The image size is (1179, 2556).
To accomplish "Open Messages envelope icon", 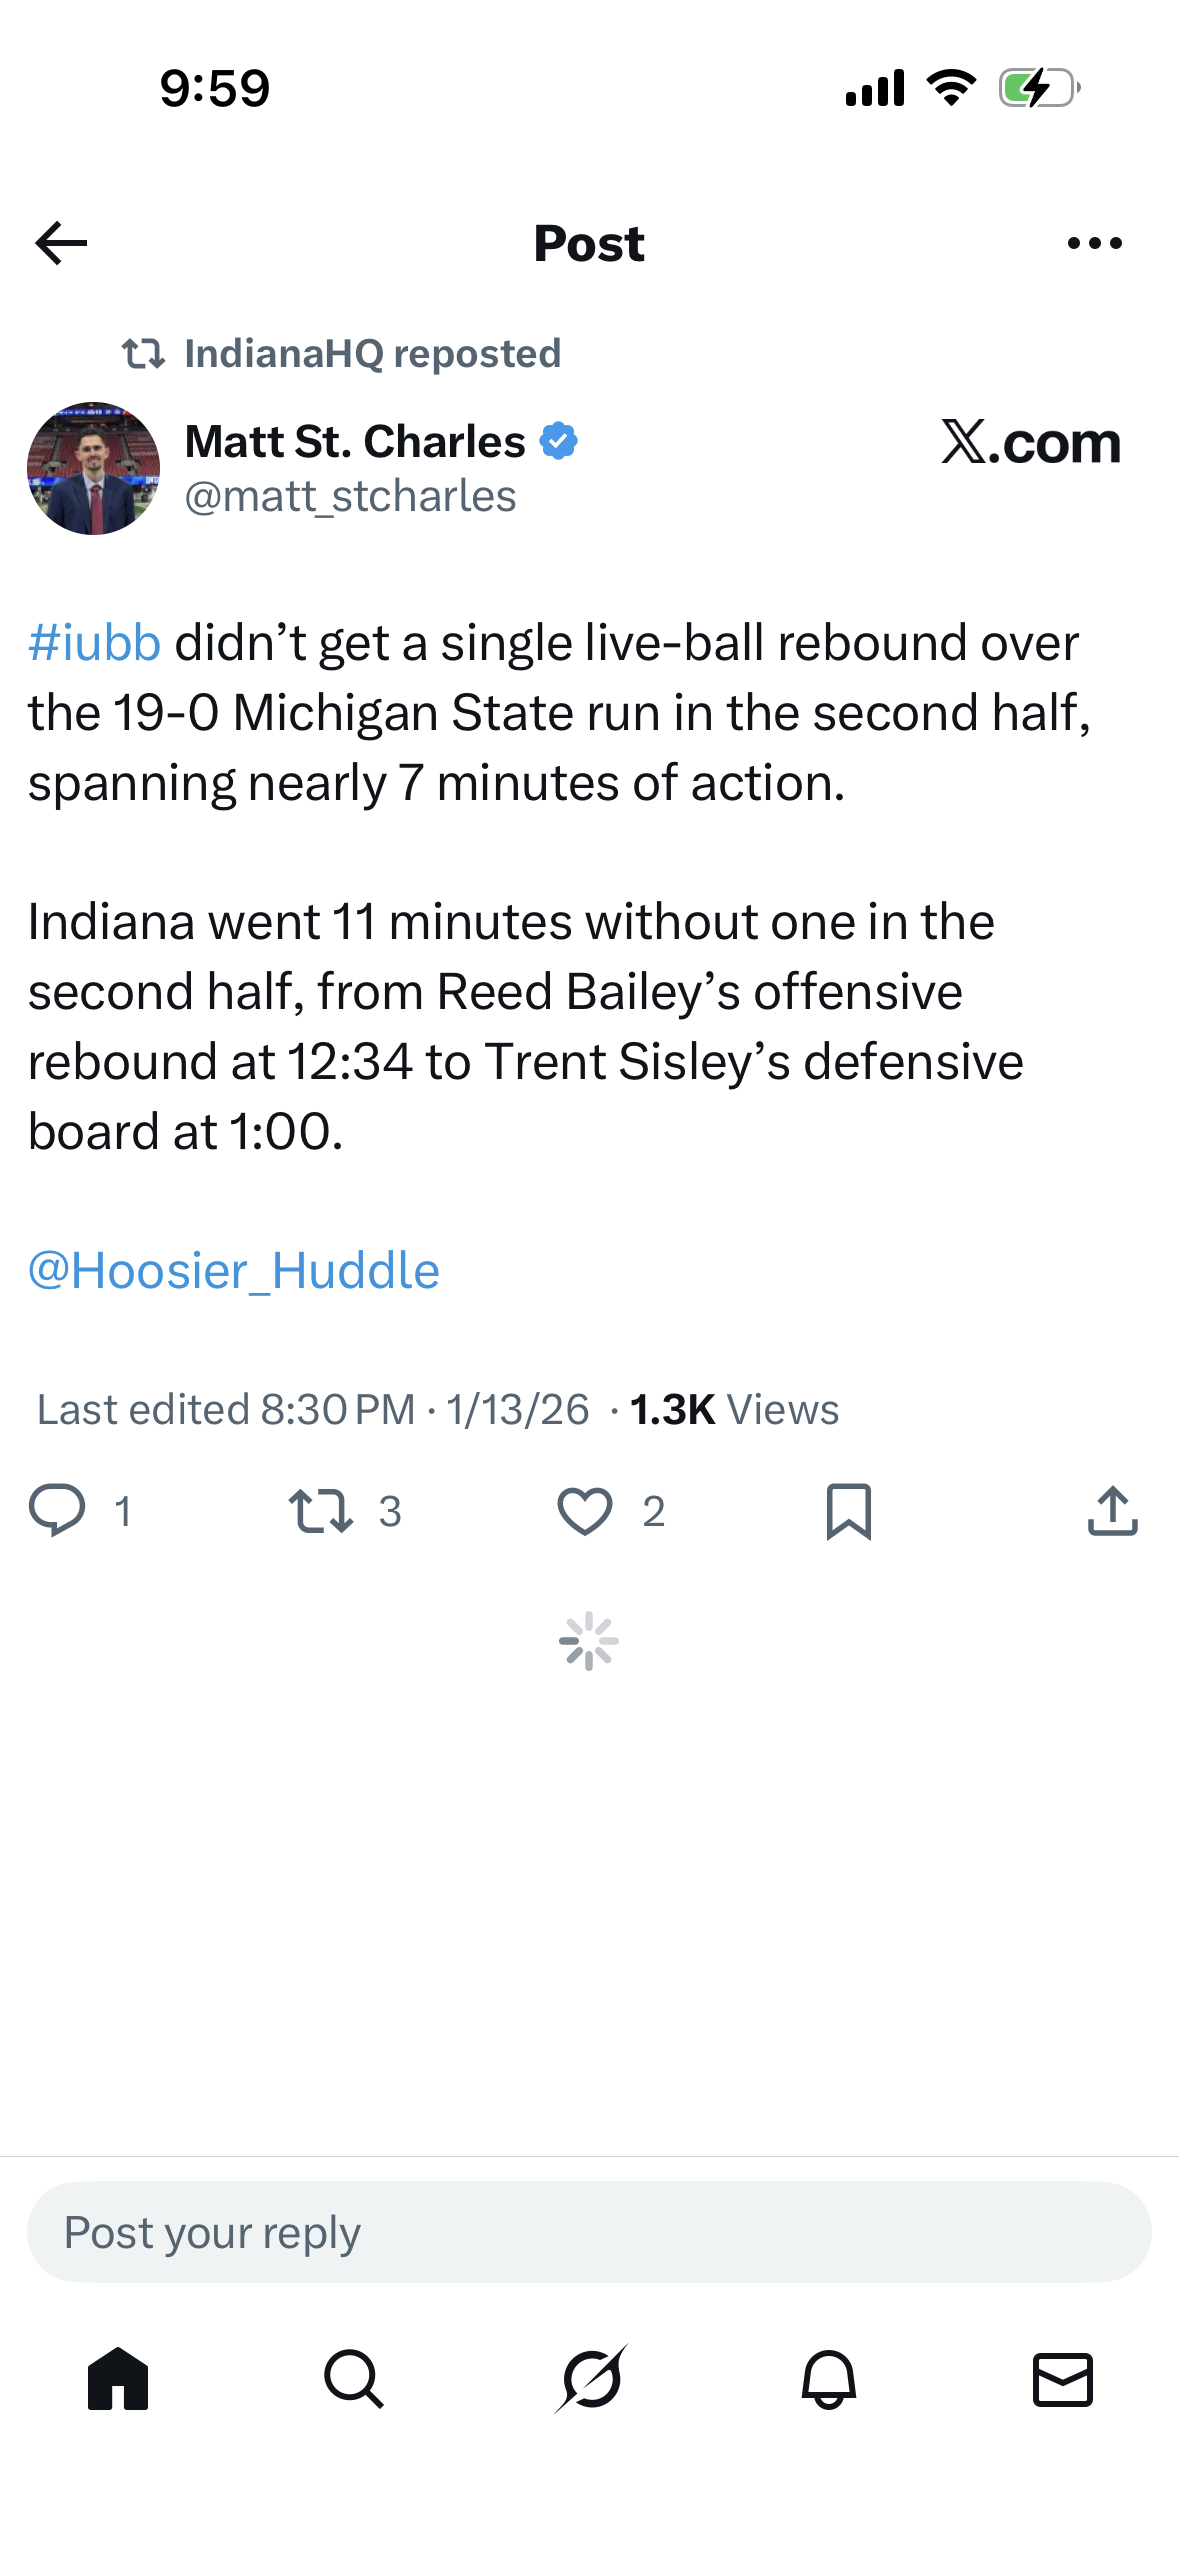I will [1062, 2378].
